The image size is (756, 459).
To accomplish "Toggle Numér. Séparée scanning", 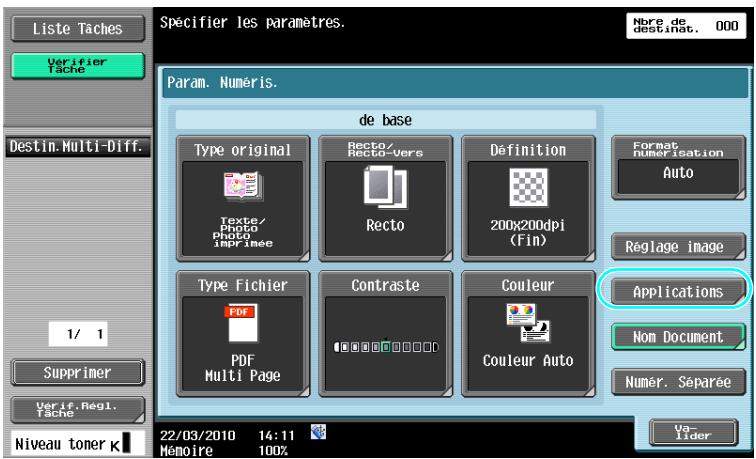I will click(678, 382).
